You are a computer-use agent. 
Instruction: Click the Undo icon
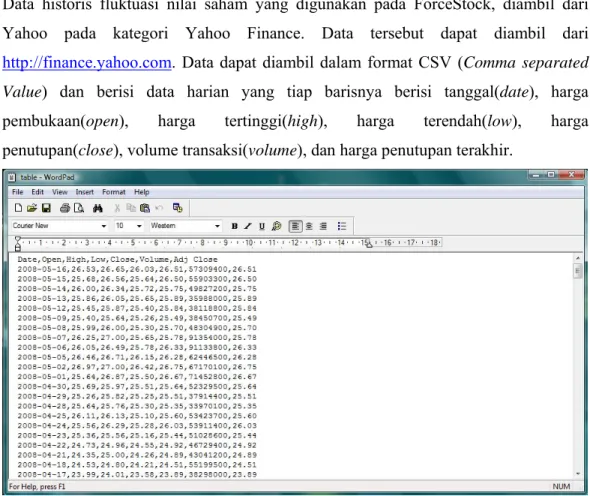(x=159, y=208)
